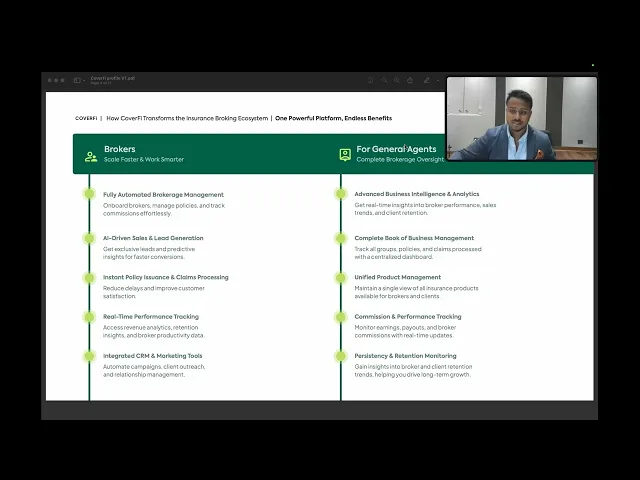The height and width of the screenshot is (480, 640).
Task: Zoom out of the PDF page
Action: pyautogui.click(x=384, y=80)
